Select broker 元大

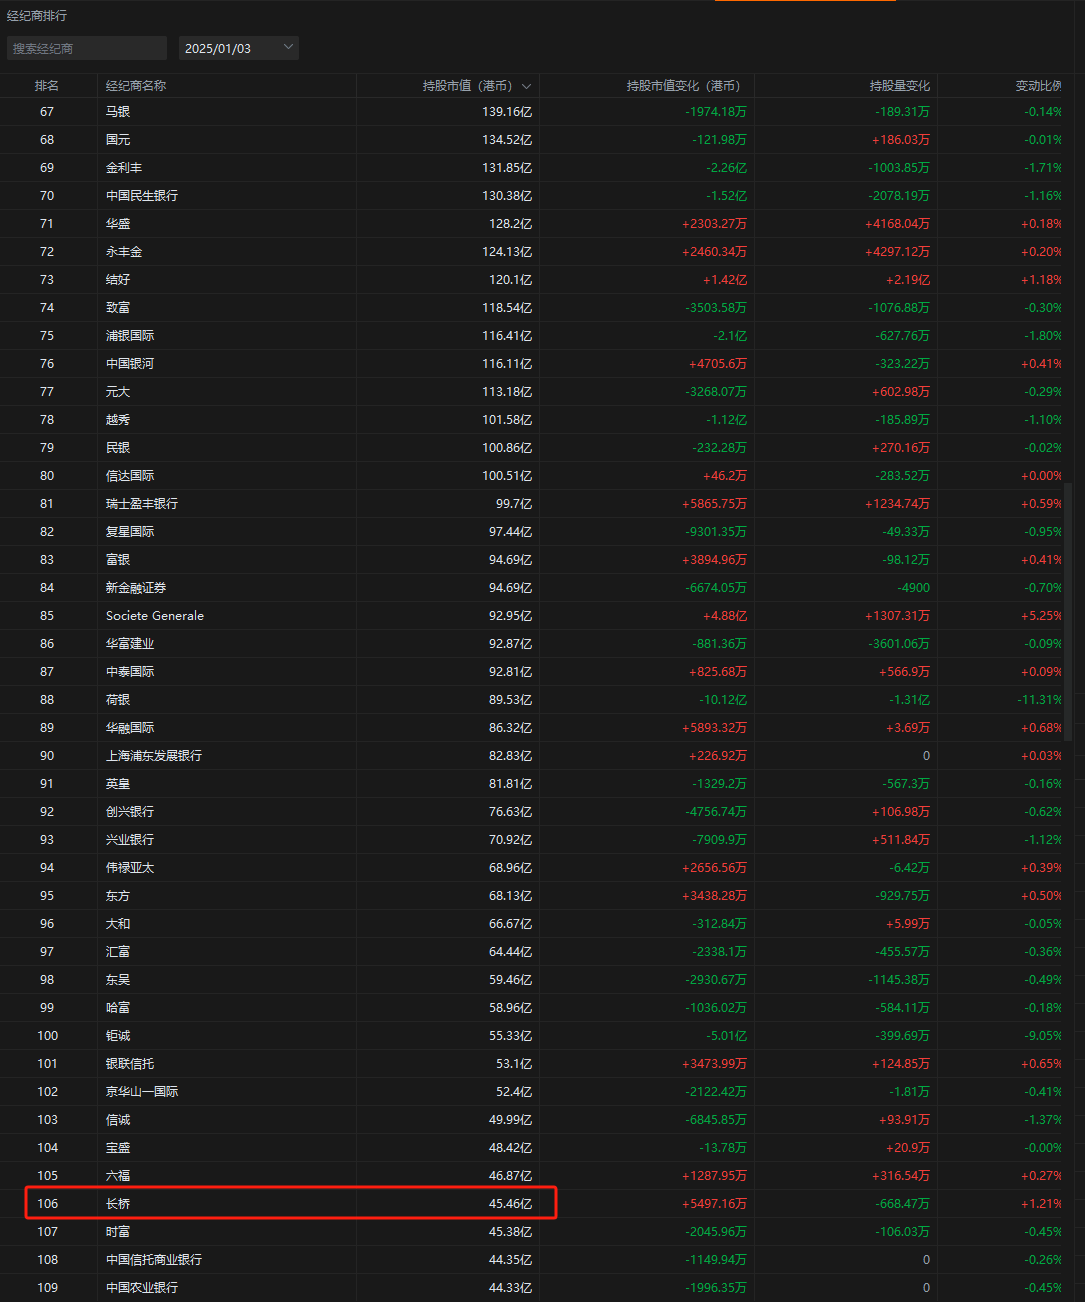coord(118,392)
